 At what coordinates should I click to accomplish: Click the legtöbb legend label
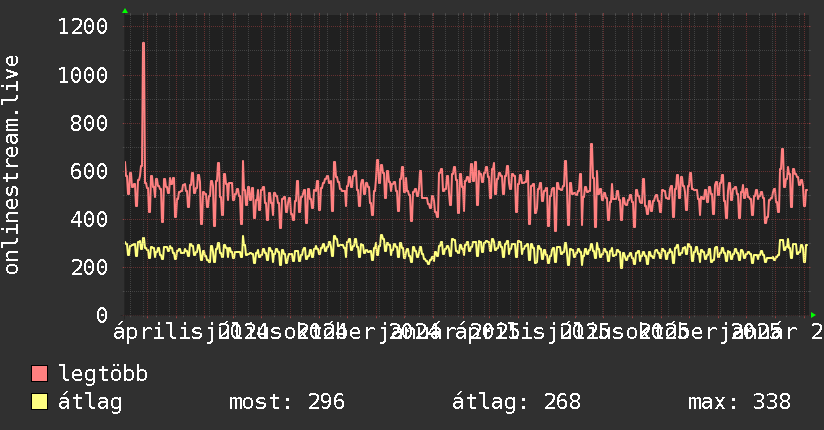coord(103,374)
